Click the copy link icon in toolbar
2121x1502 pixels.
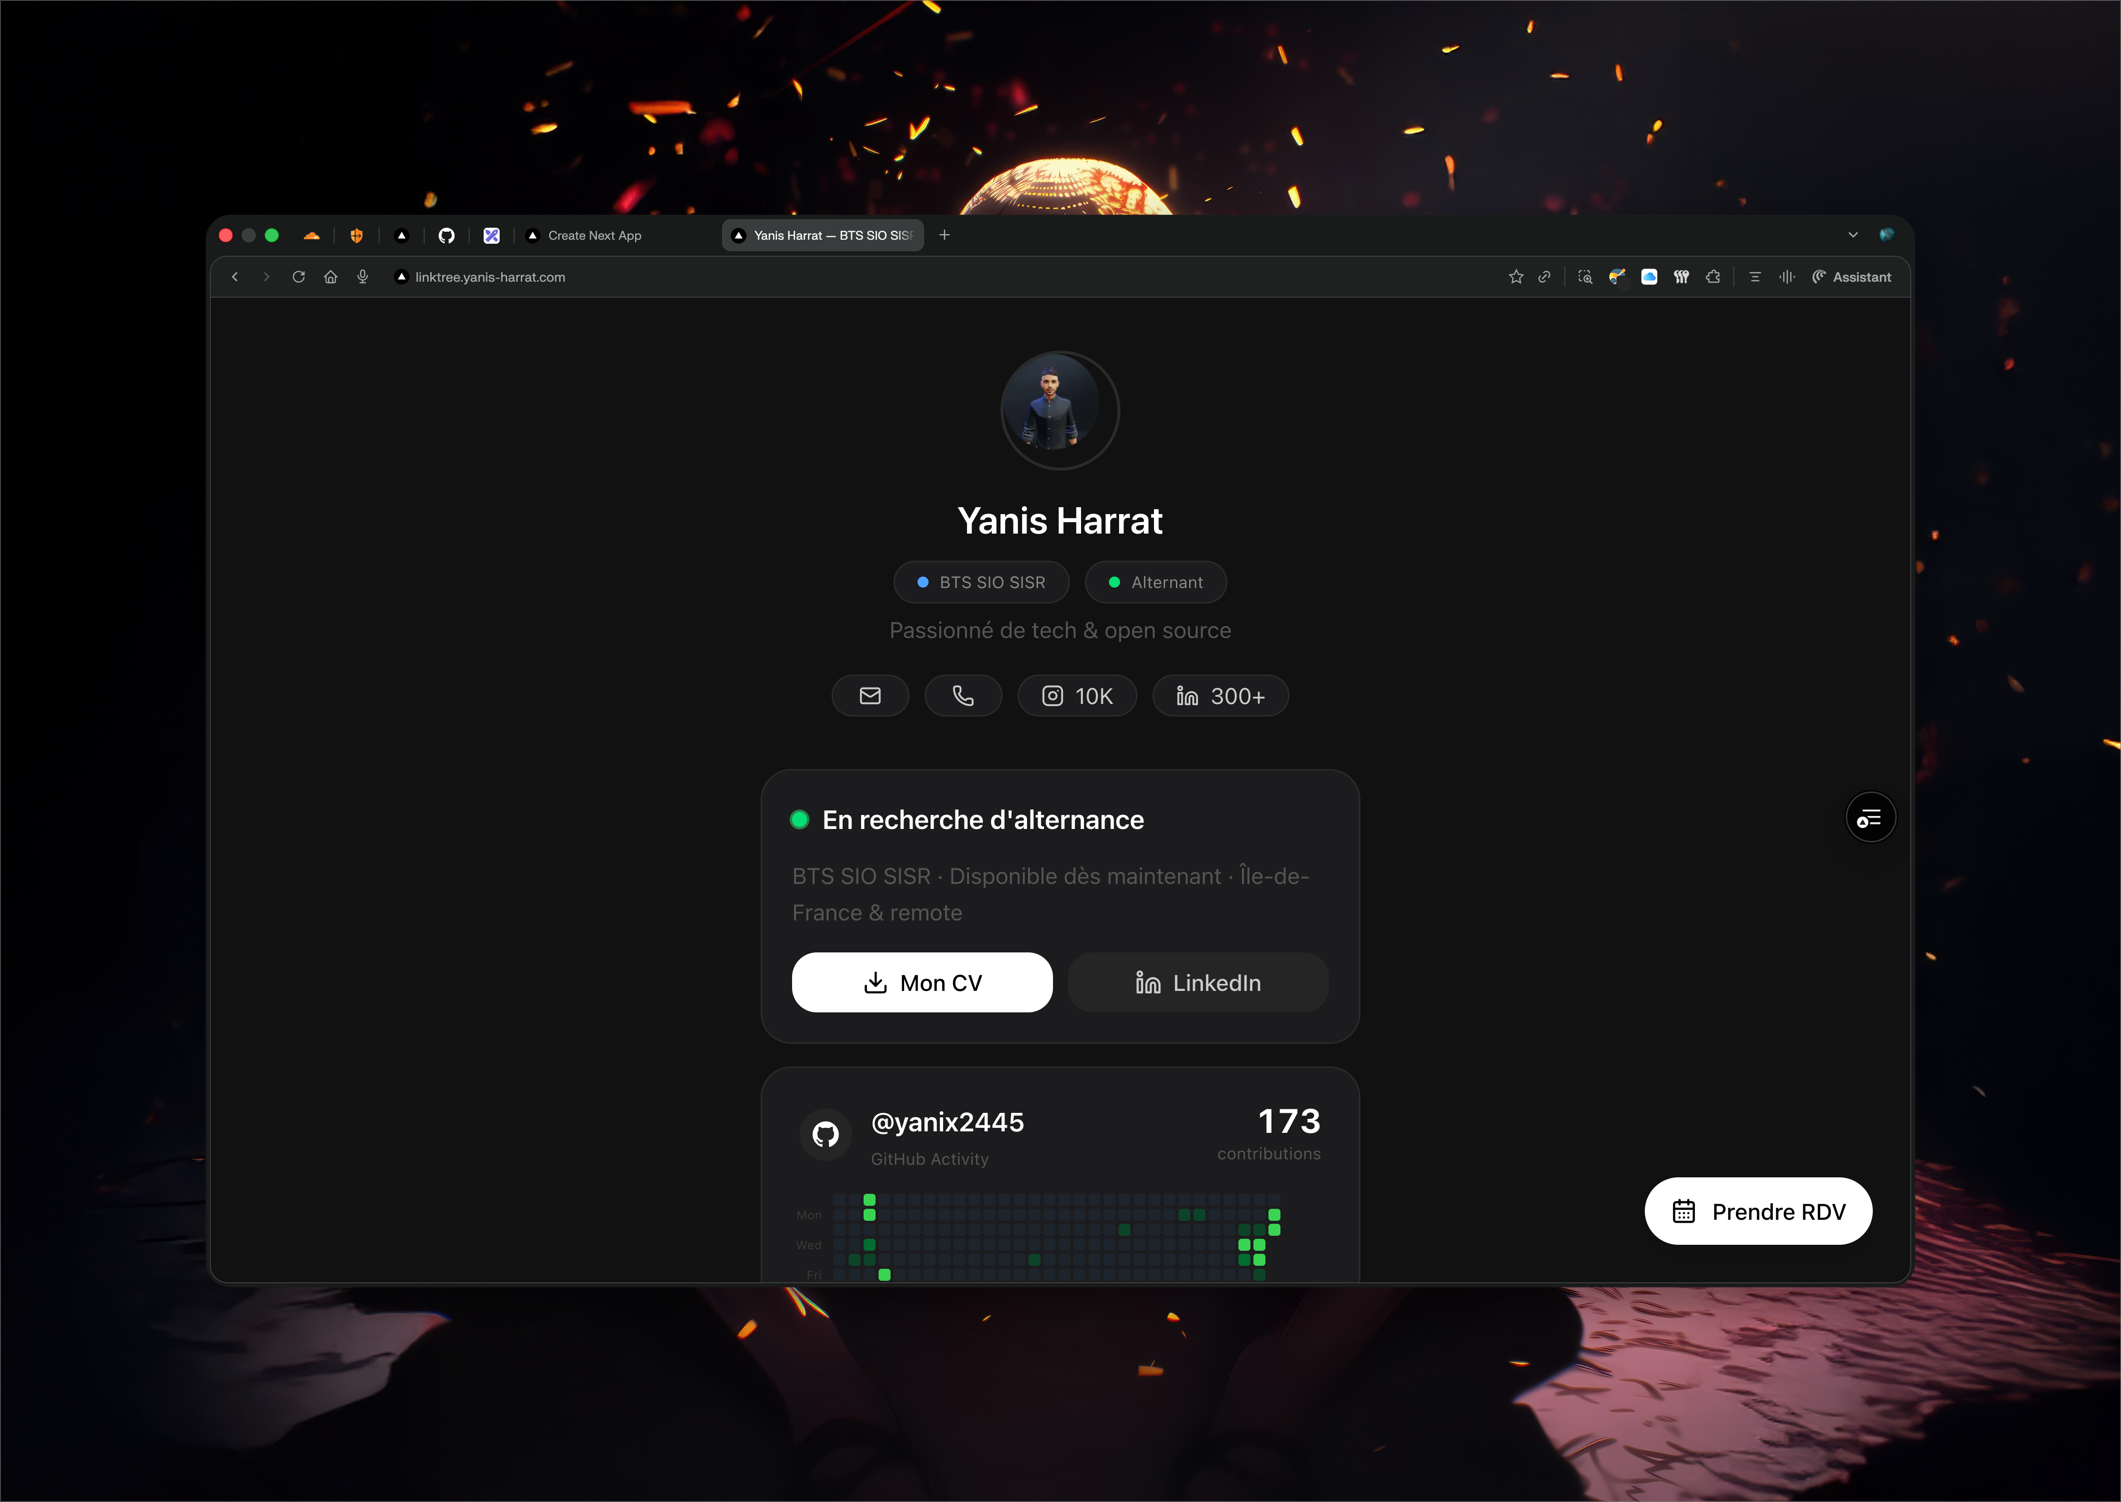pos(1545,277)
